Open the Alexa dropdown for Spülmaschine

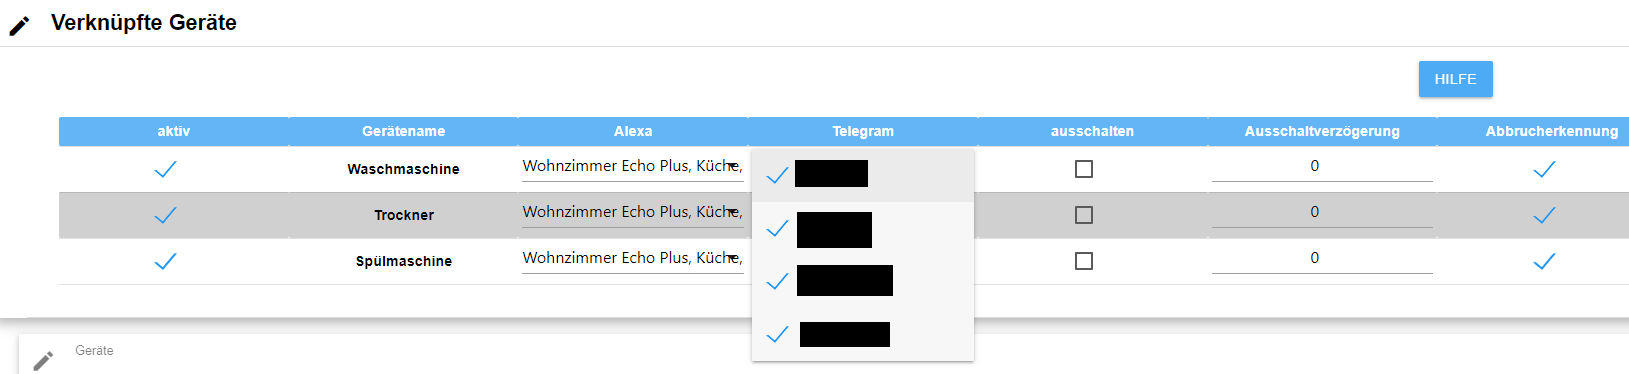point(632,259)
